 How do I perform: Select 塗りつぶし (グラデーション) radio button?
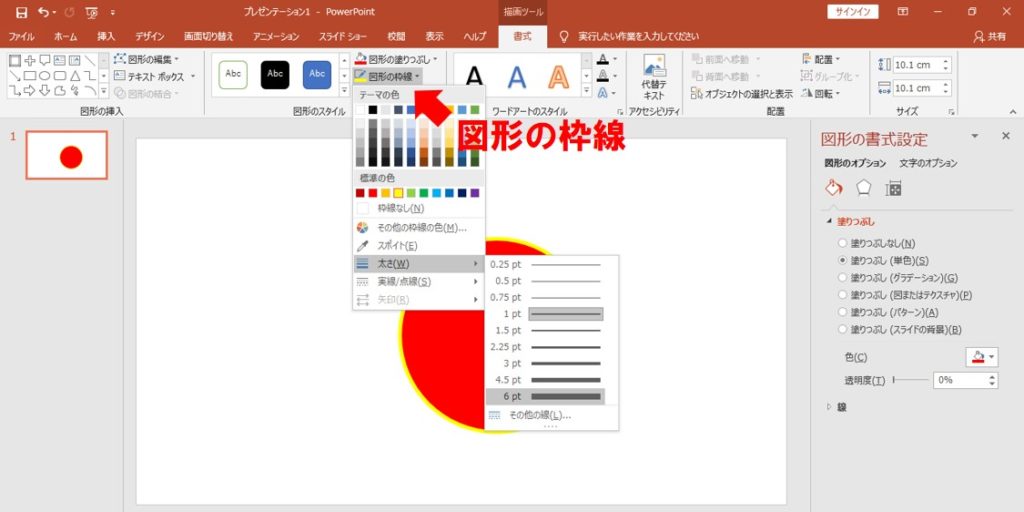click(x=844, y=277)
